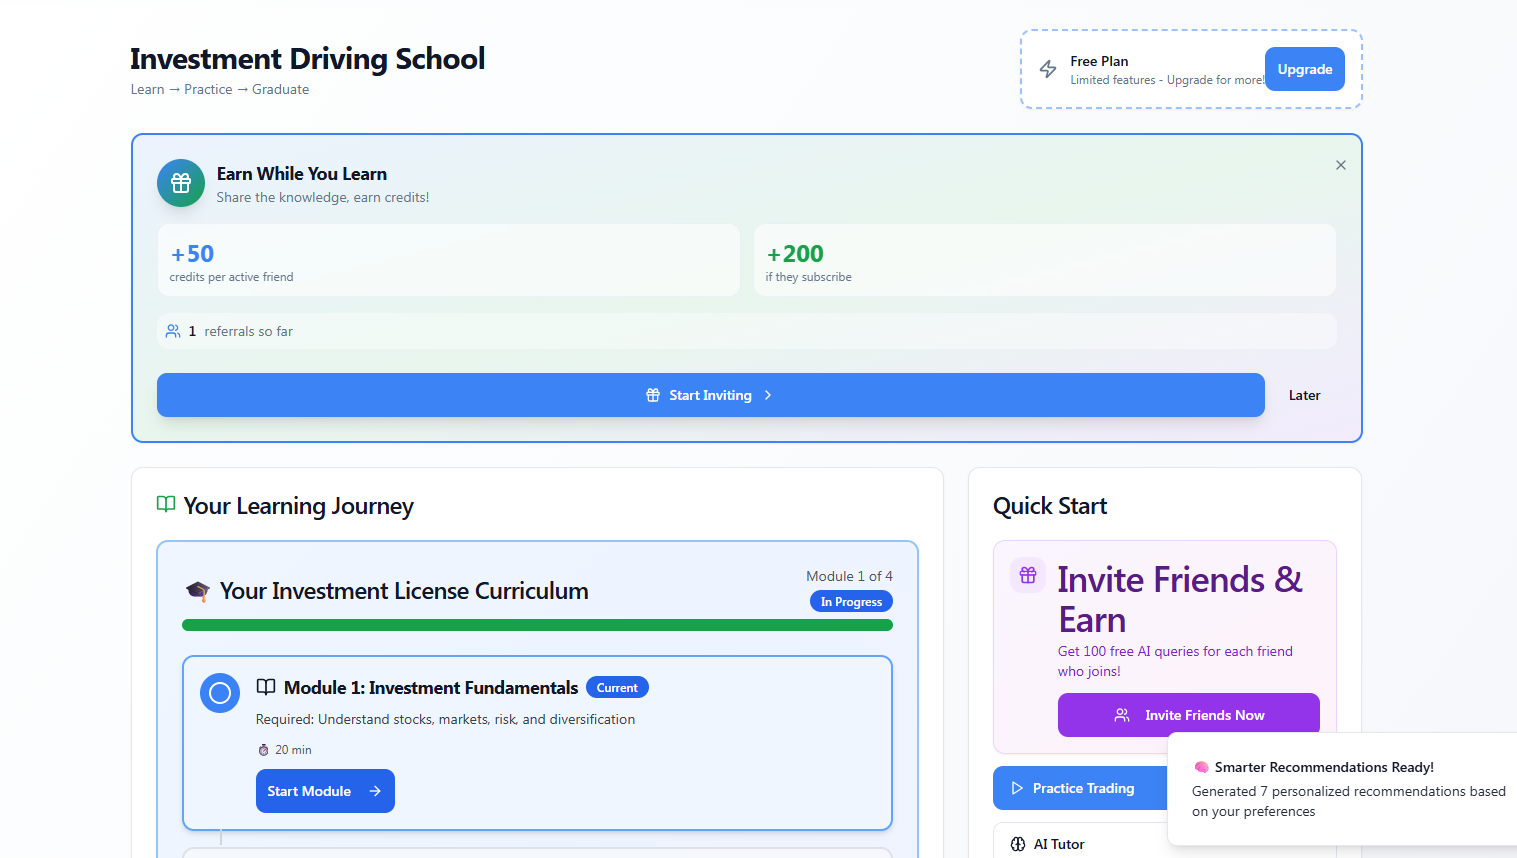Click the Current badge on Module 1
The height and width of the screenshot is (858, 1517).
point(617,688)
